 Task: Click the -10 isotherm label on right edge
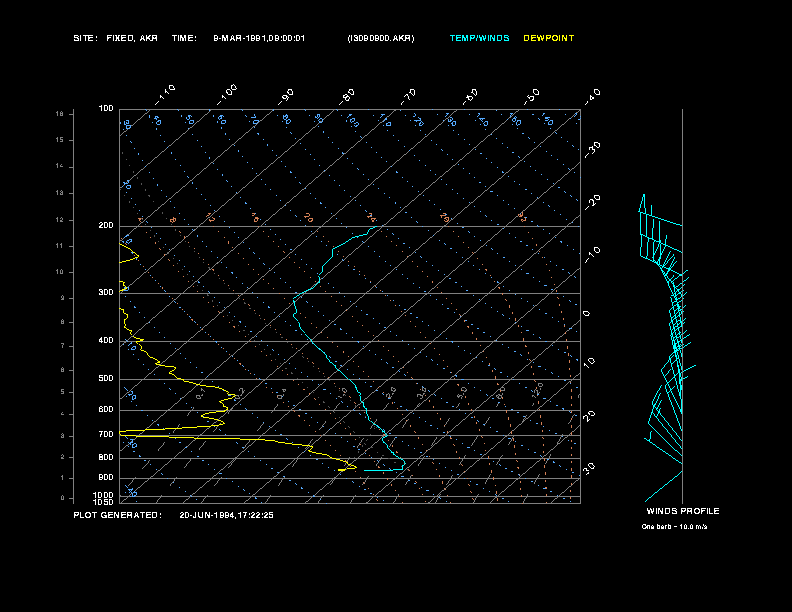click(592, 255)
